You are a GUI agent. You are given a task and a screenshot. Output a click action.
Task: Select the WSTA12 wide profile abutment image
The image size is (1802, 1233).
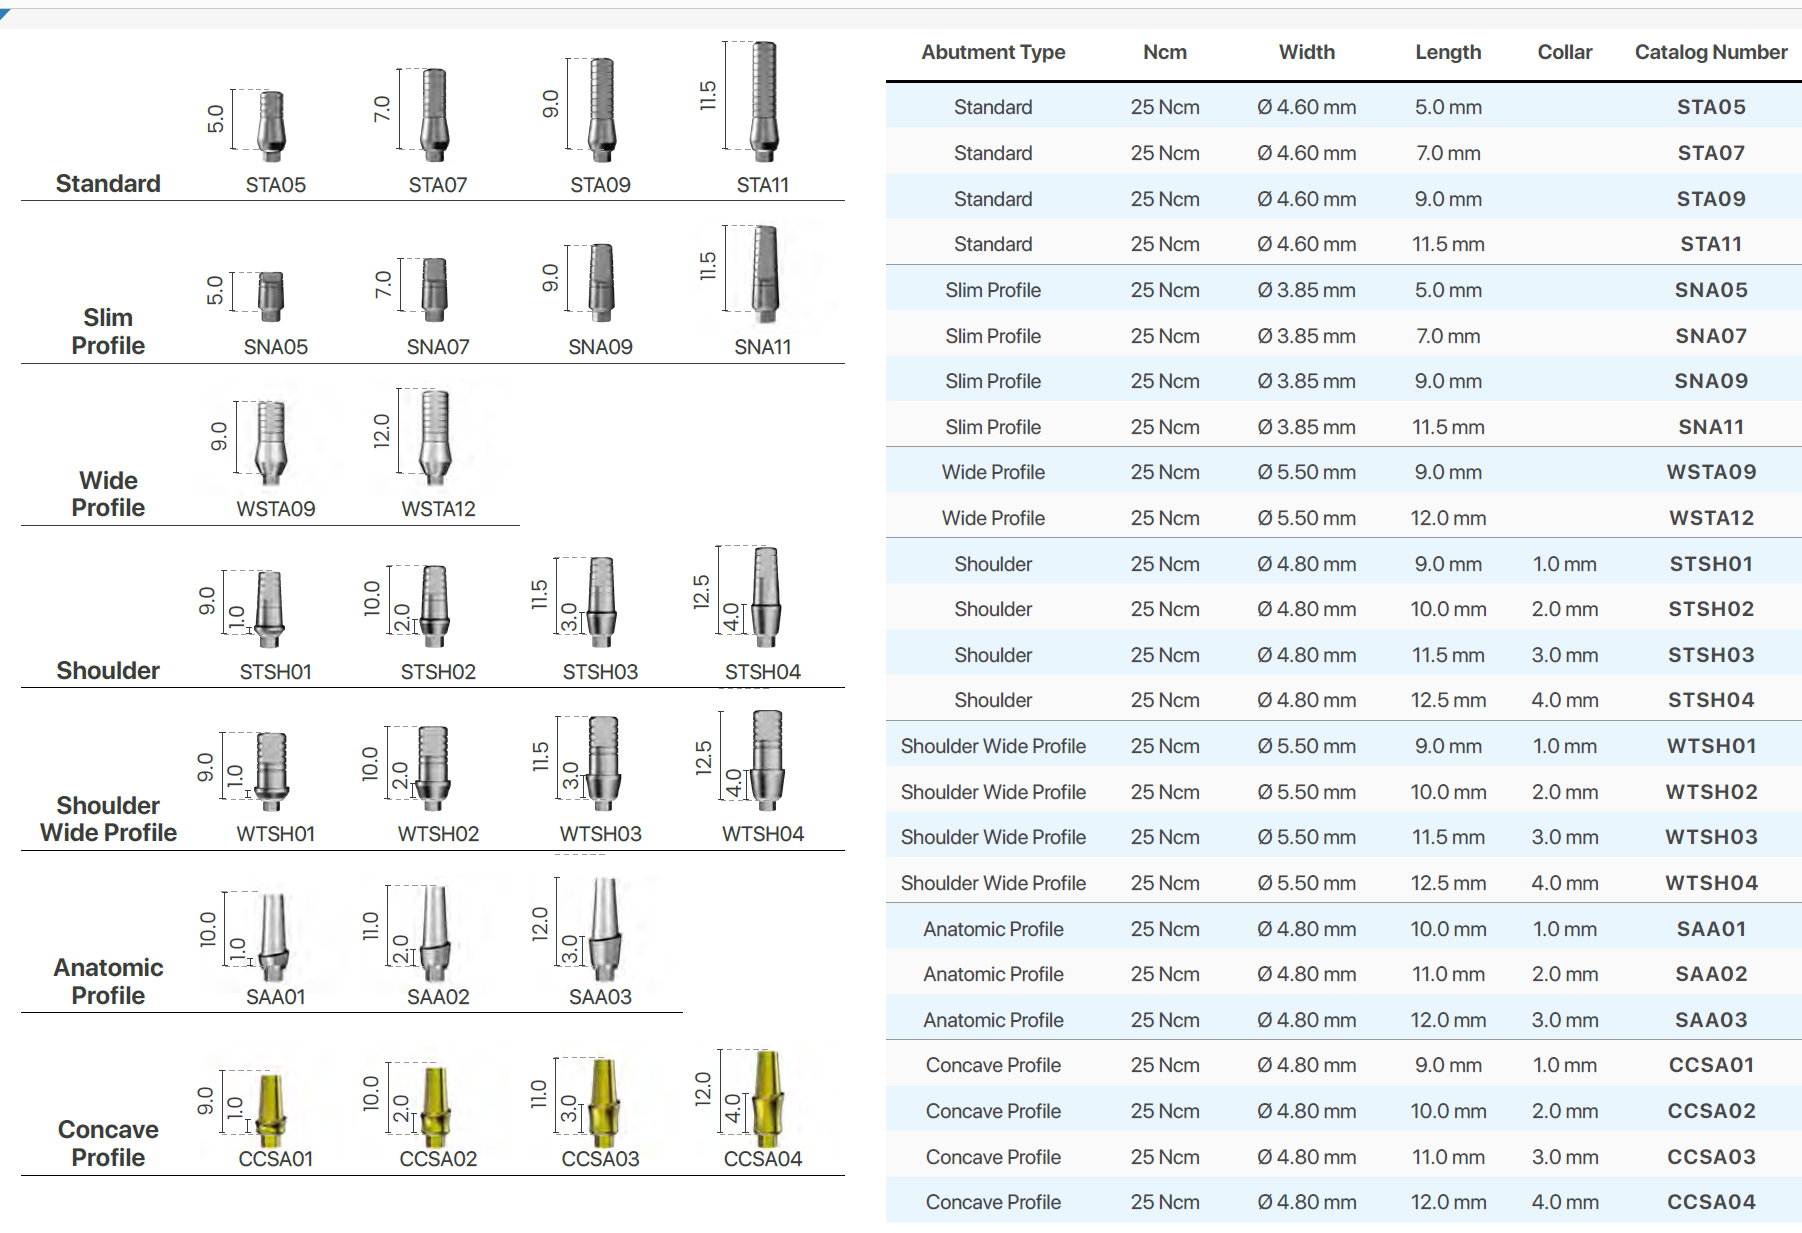434,438
